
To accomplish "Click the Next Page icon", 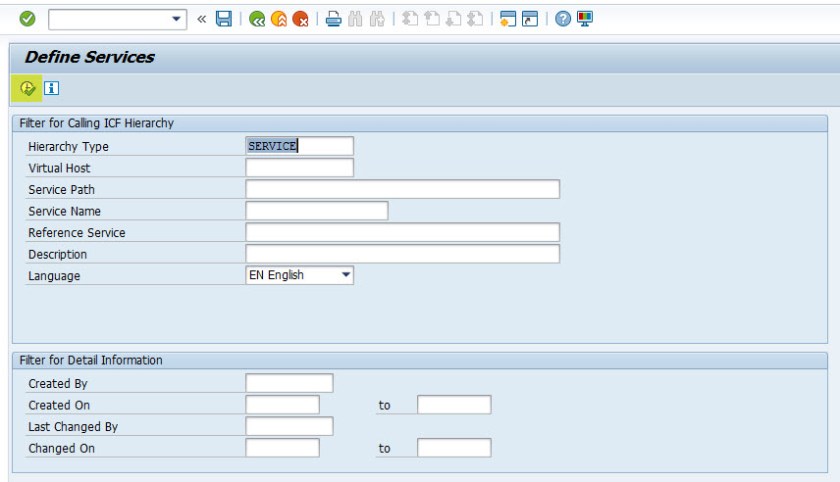I will (453, 19).
